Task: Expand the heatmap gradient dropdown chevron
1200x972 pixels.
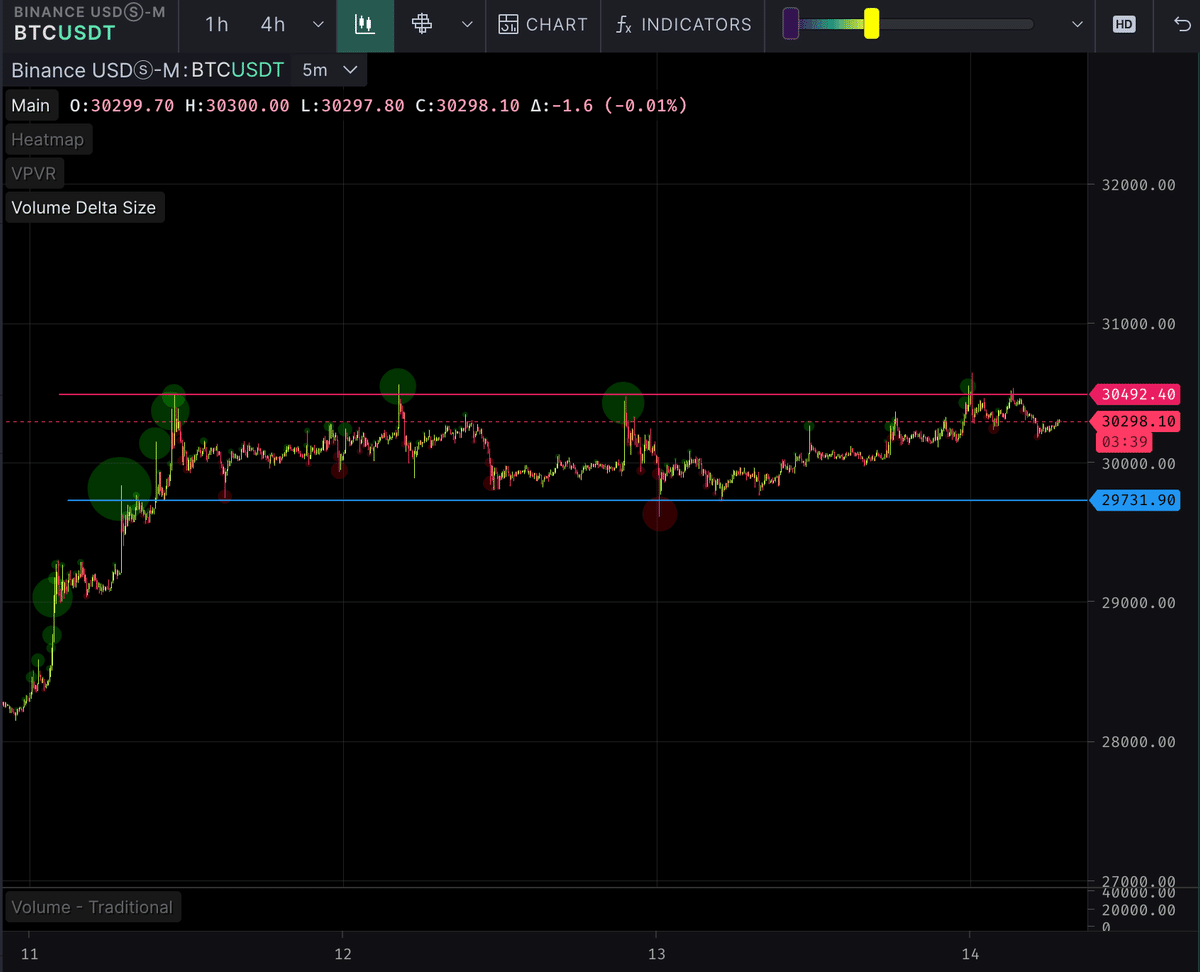Action: (1077, 25)
